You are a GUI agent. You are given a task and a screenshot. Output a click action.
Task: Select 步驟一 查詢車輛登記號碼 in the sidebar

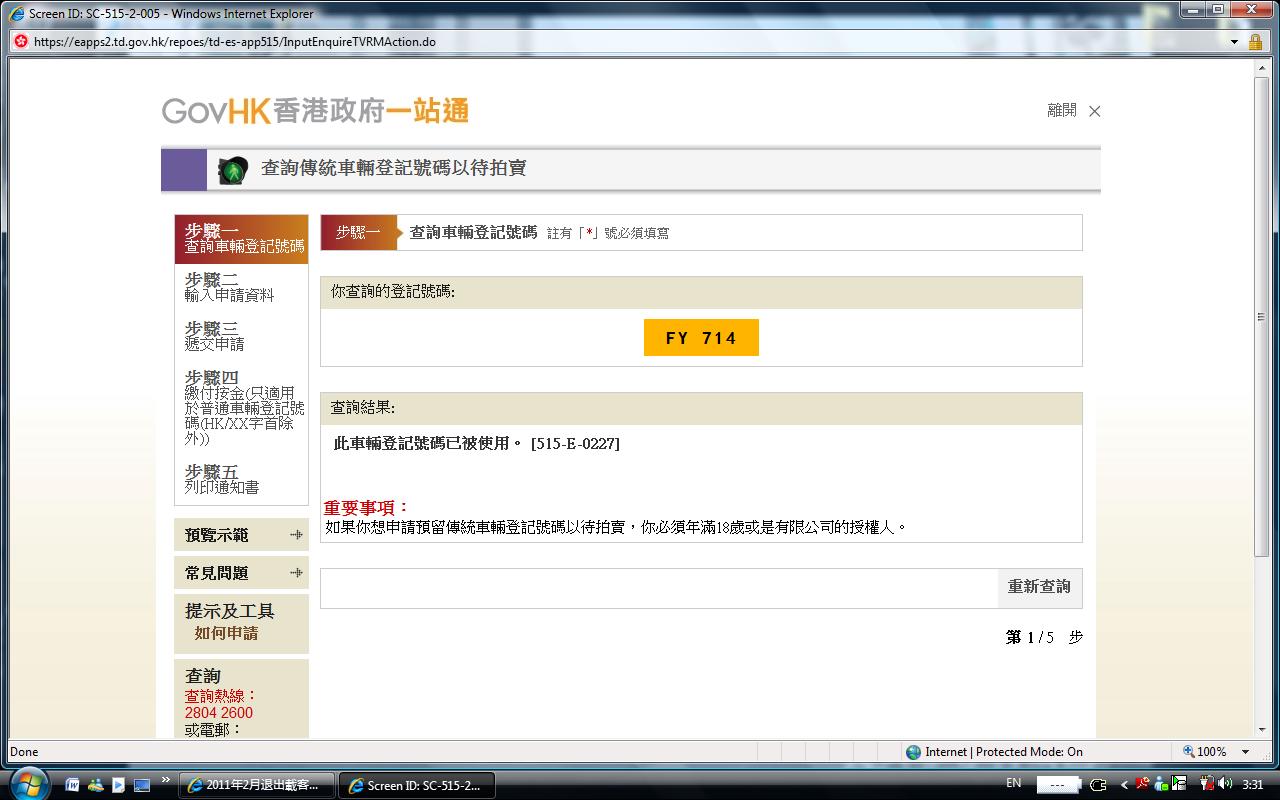tap(241, 239)
